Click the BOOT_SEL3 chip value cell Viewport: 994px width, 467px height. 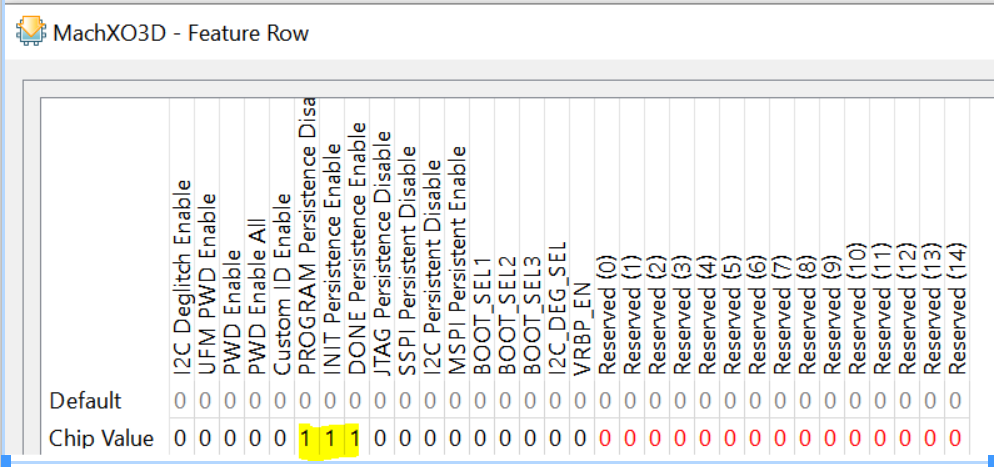click(x=529, y=438)
